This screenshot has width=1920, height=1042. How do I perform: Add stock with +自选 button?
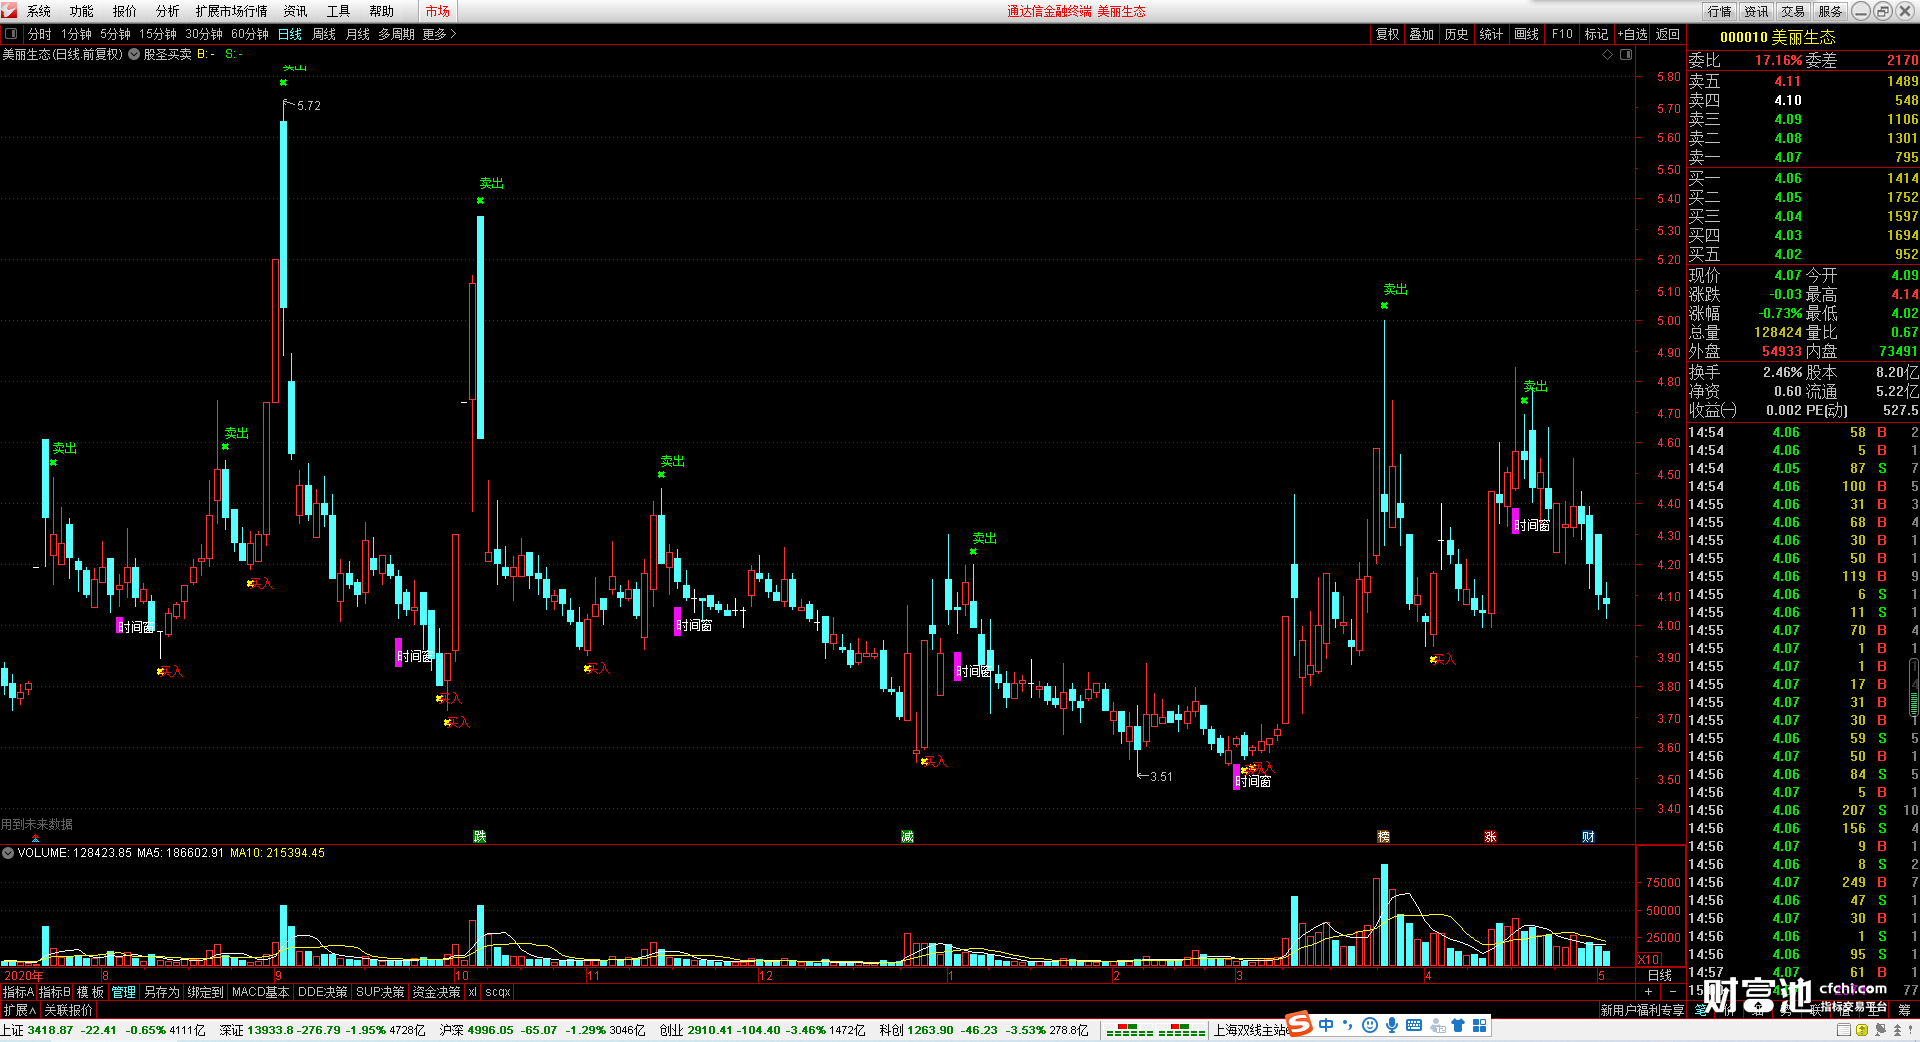(x=1633, y=34)
